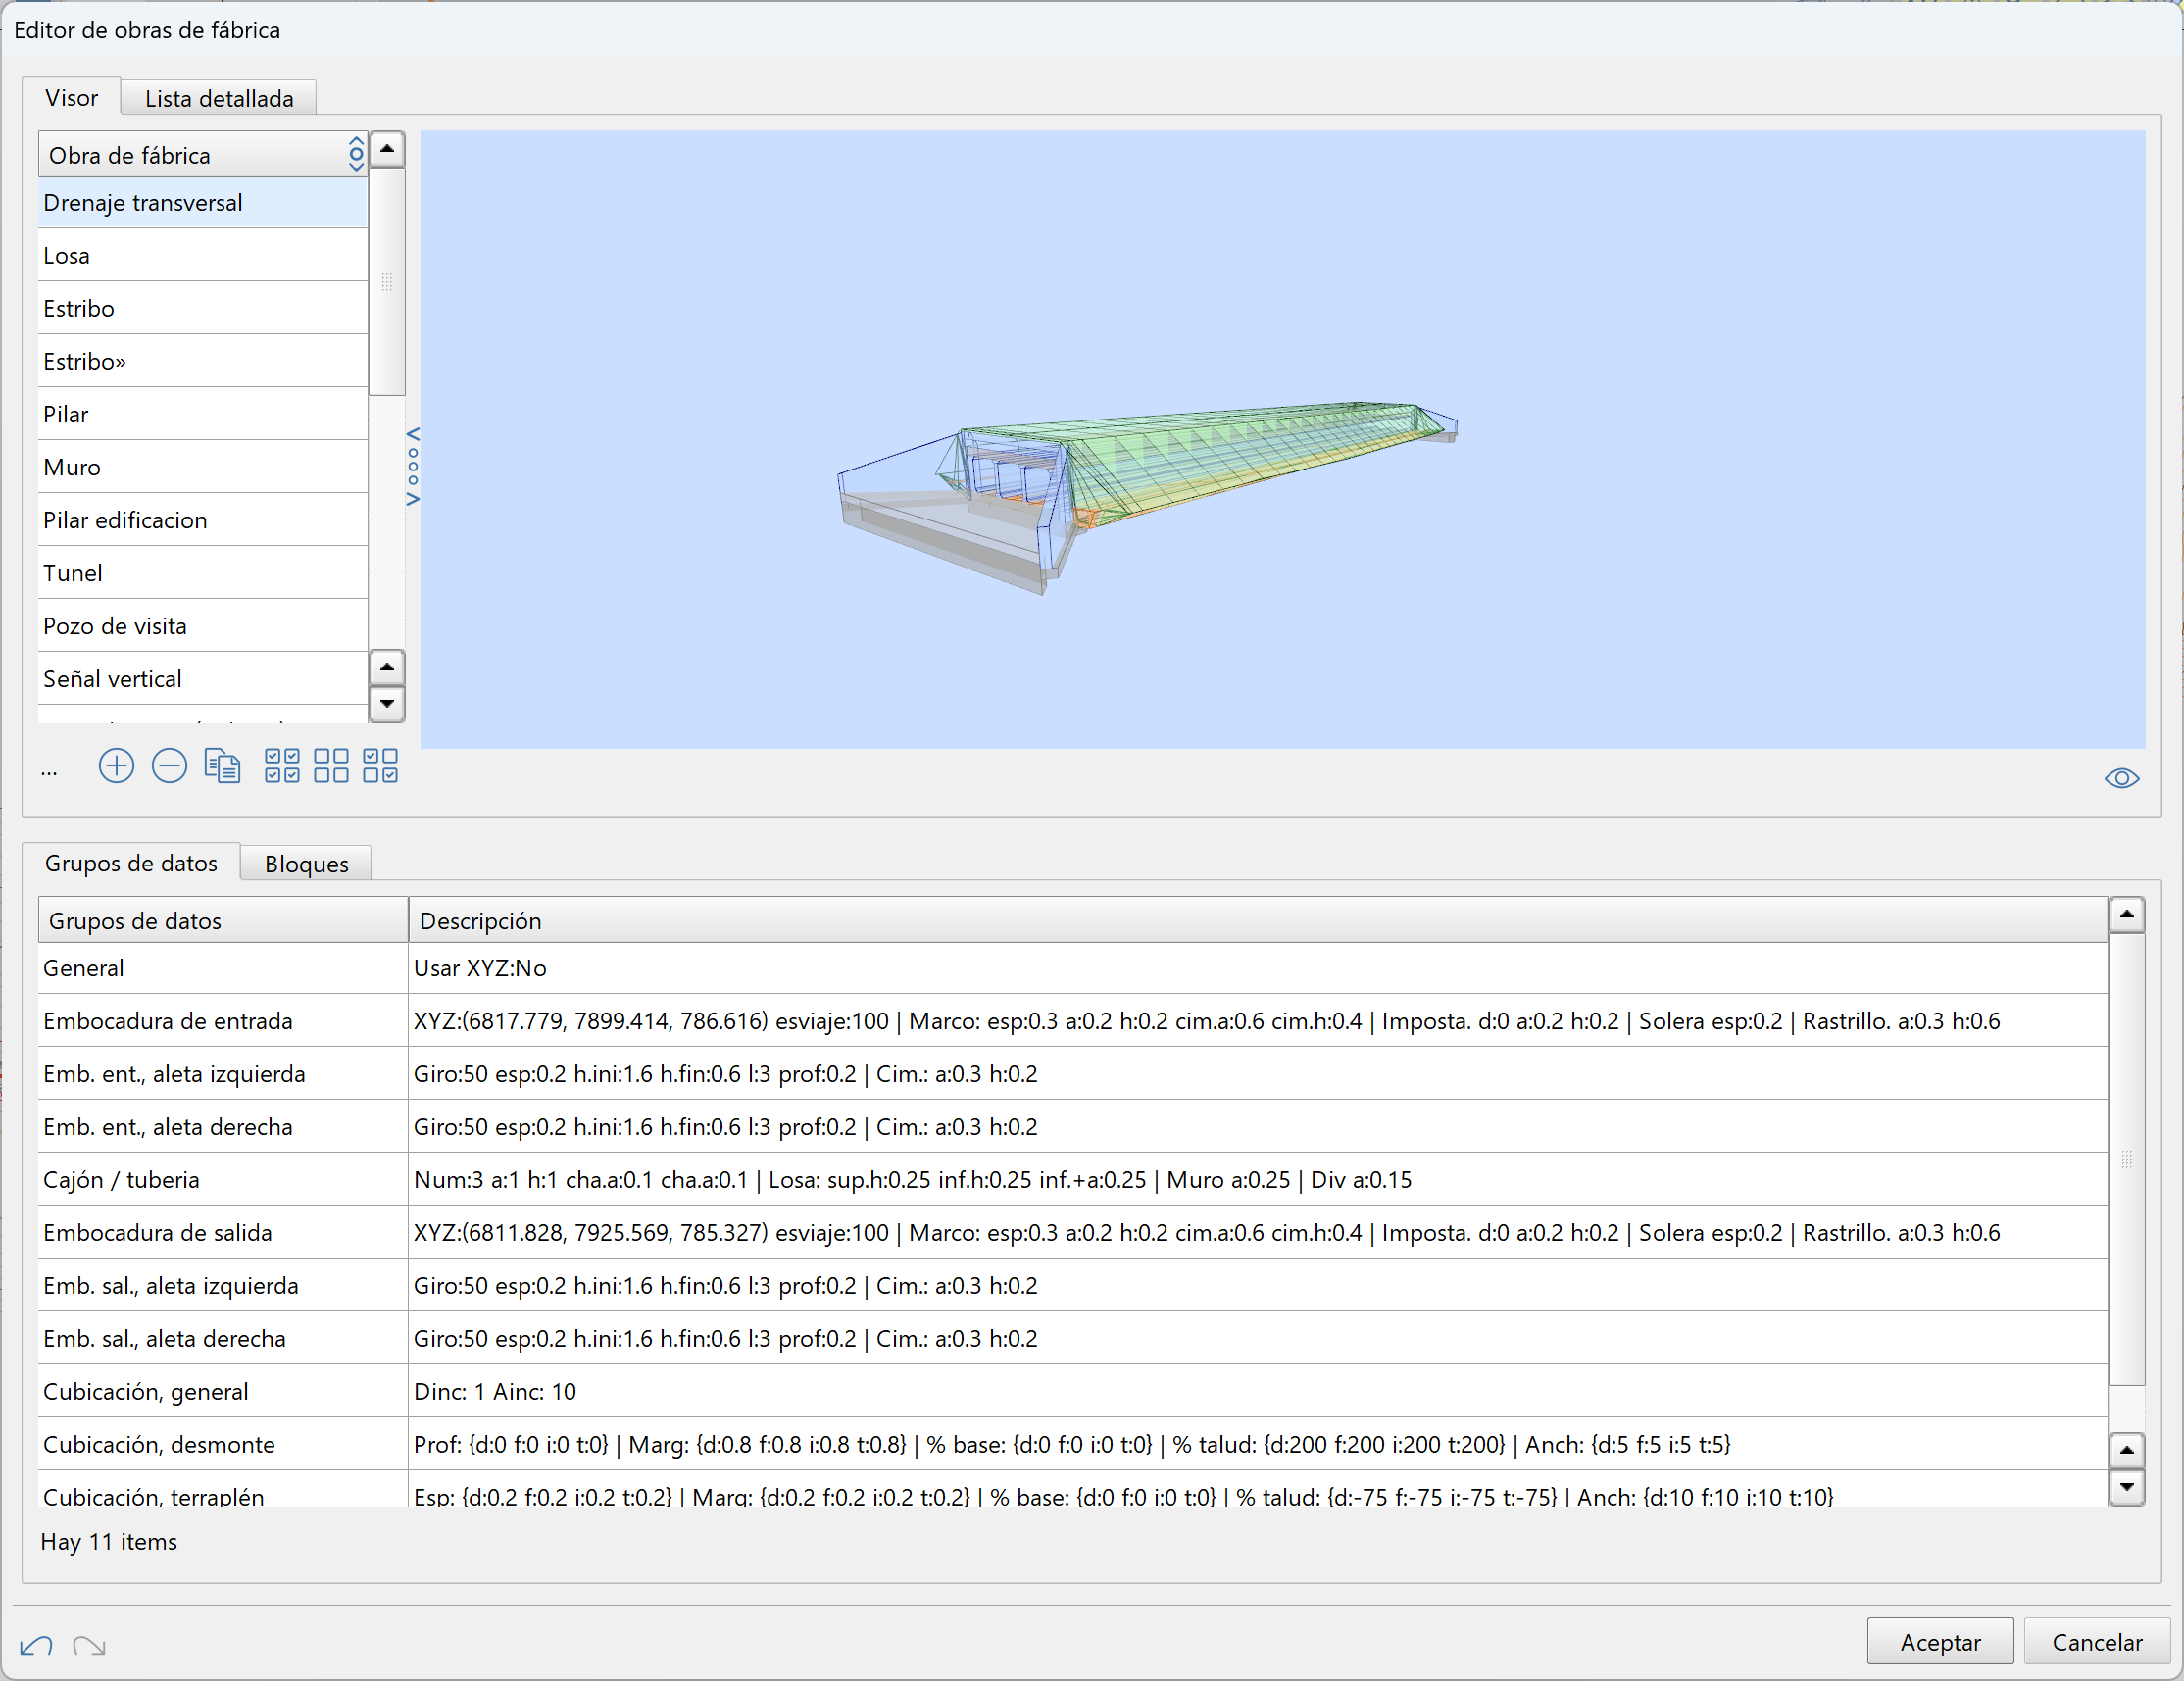Click the three-dots label left of the plus icon
Viewport: 2184px width, 1681px height.
[49, 770]
